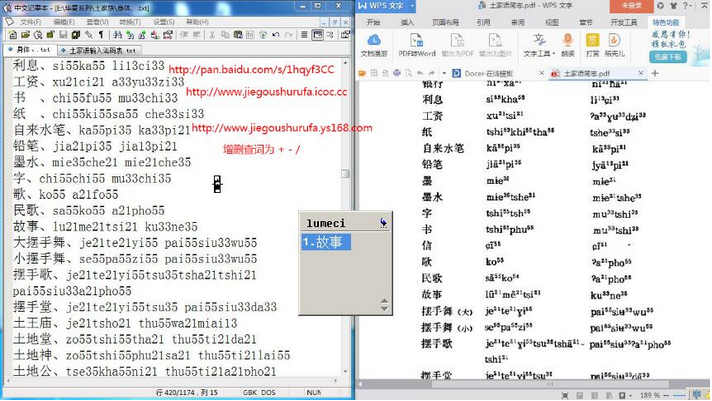Open the 文件(F) menu in the notepad
This screenshot has height=401, width=712.
tap(30, 22)
